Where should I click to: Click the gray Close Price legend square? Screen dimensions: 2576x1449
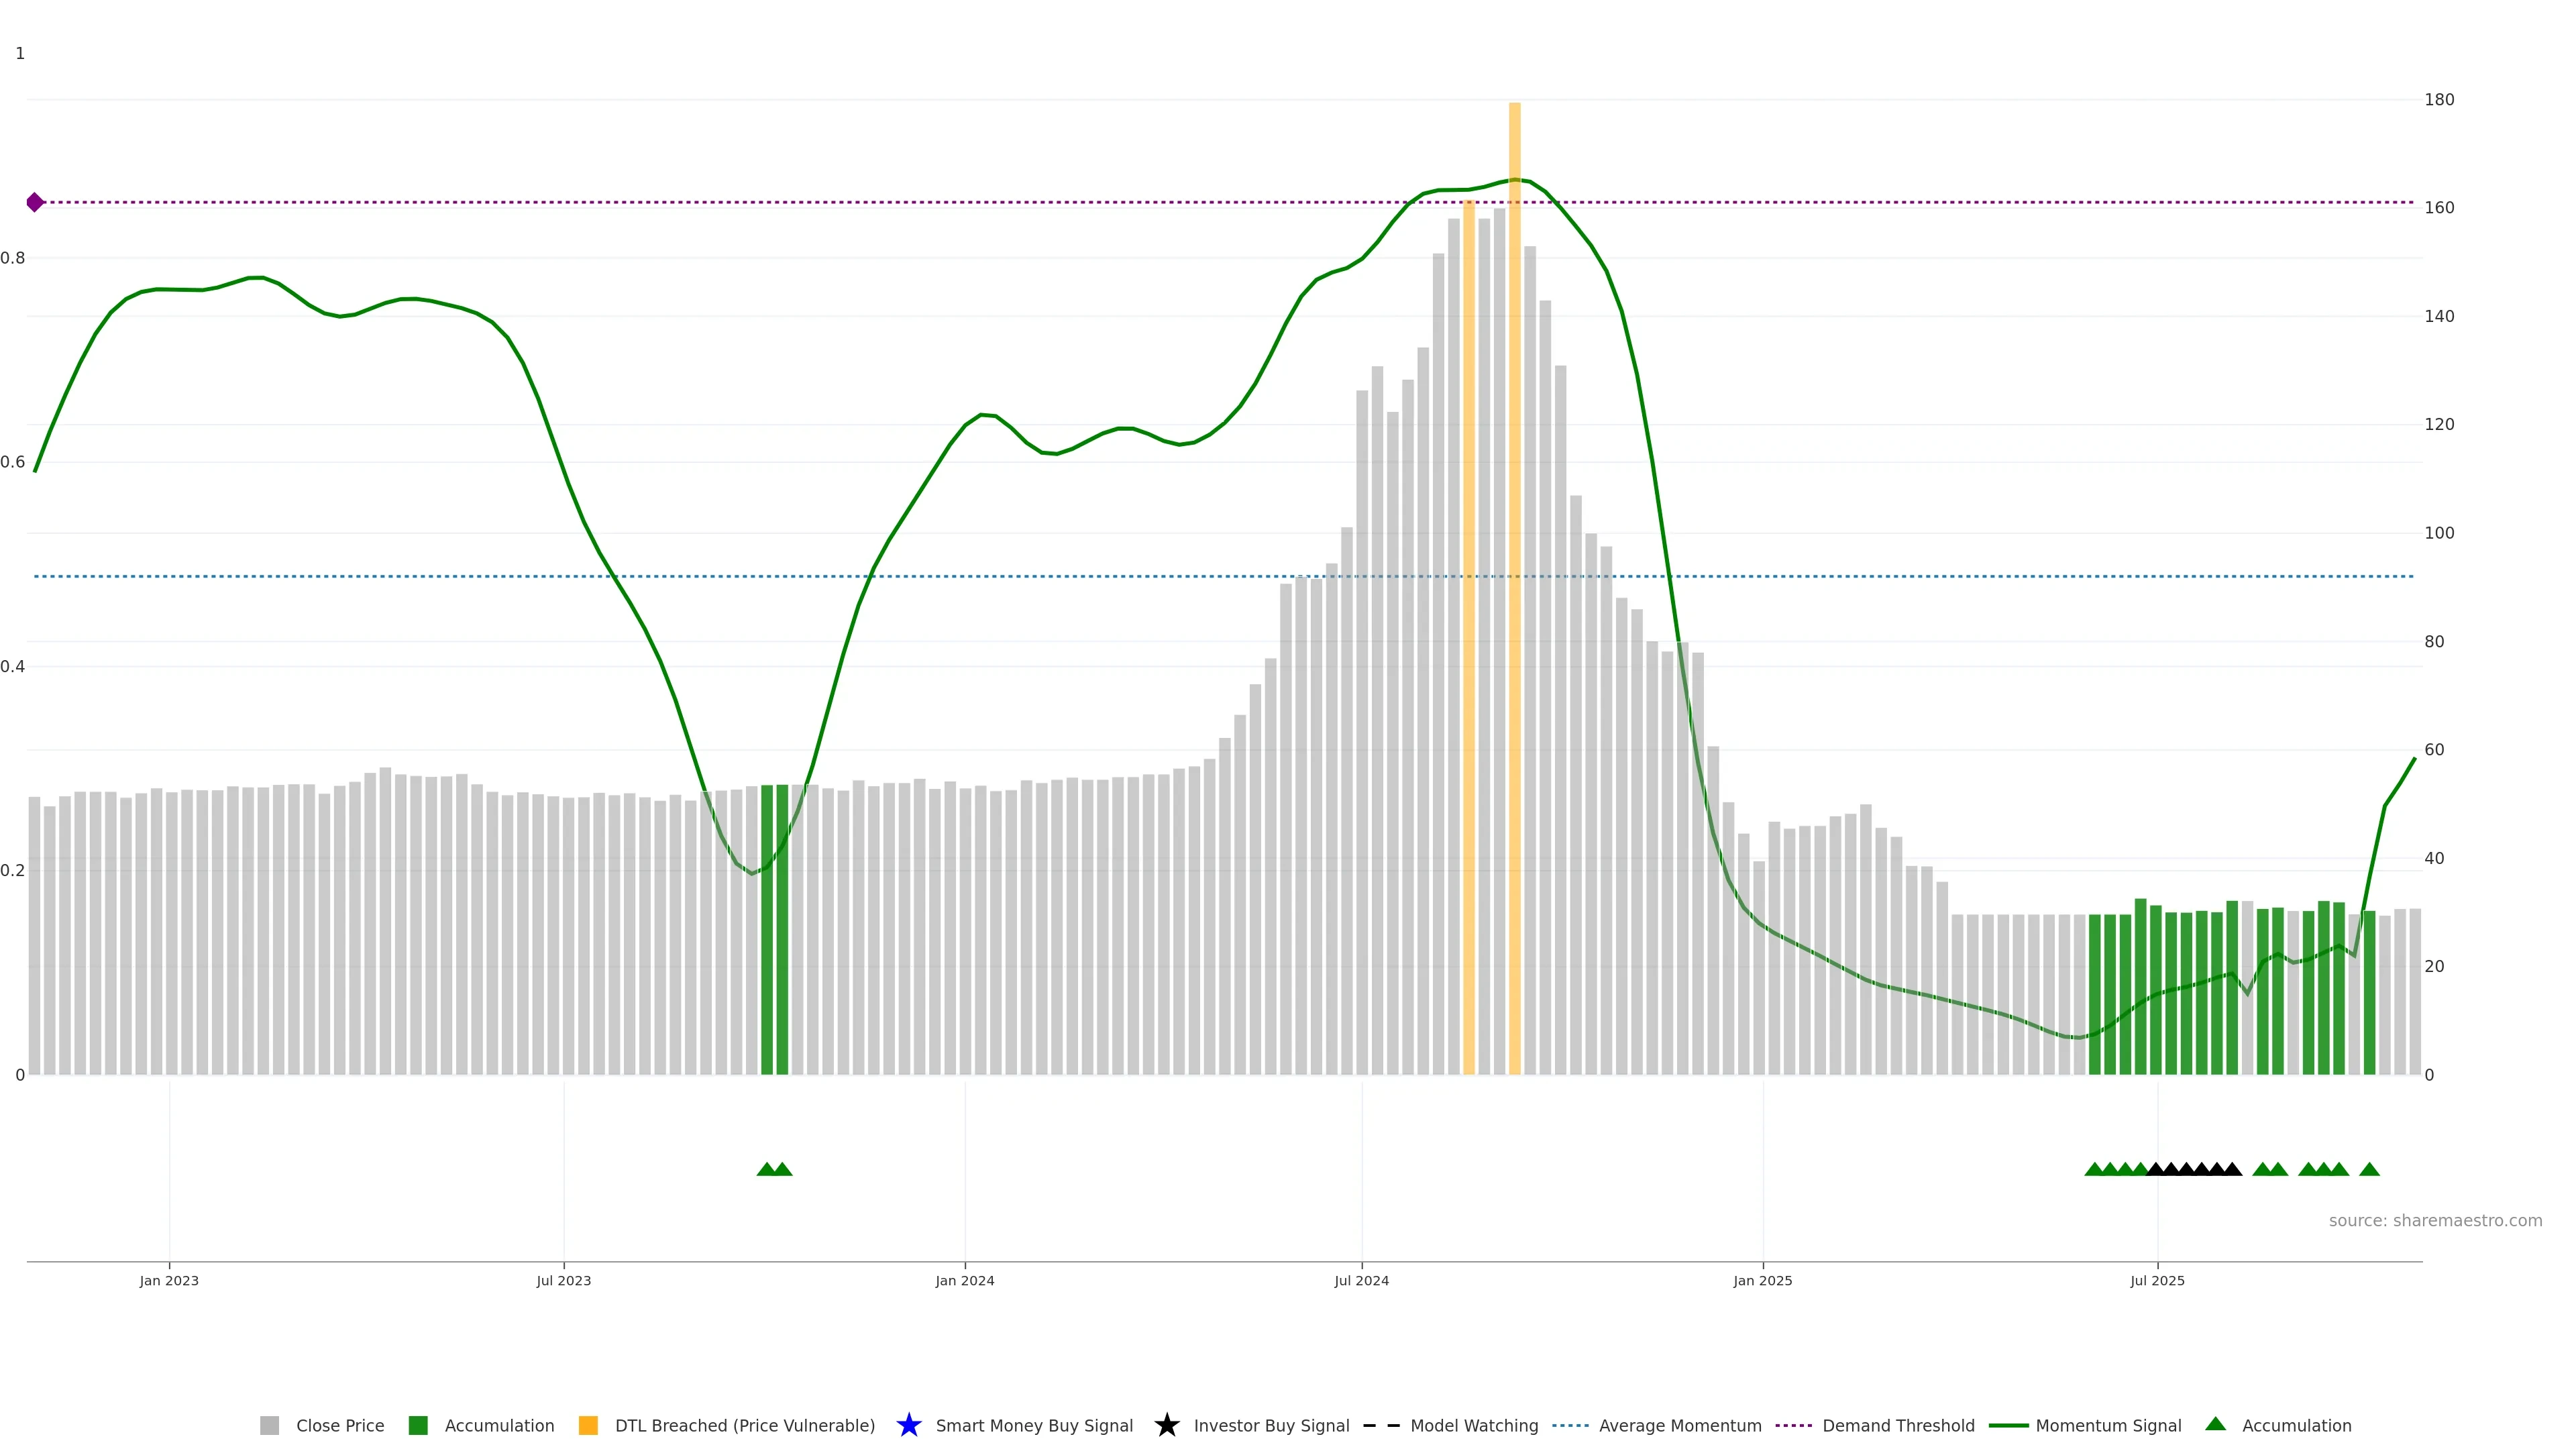[x=269, y=1425]
